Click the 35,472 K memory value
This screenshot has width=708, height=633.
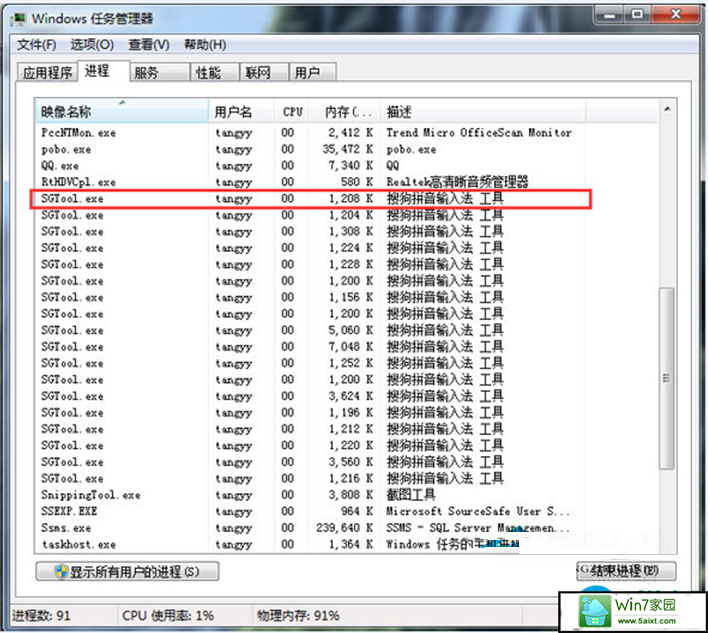tap(348, 149)
